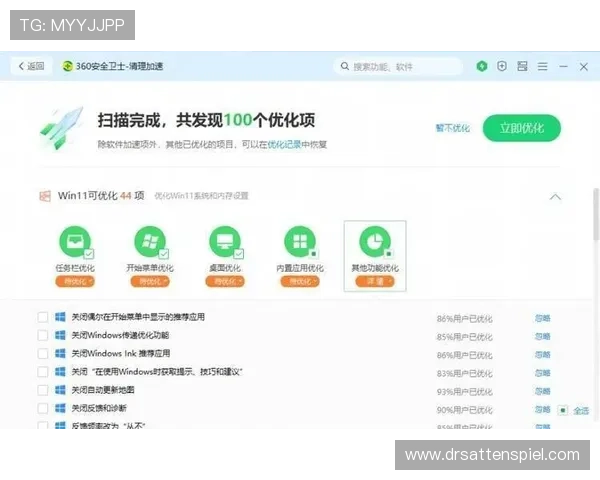Viewport: 600px width, 480px height.
Task: Click the vertical scrollbar thumb
Action: click(x=596, y=214)
